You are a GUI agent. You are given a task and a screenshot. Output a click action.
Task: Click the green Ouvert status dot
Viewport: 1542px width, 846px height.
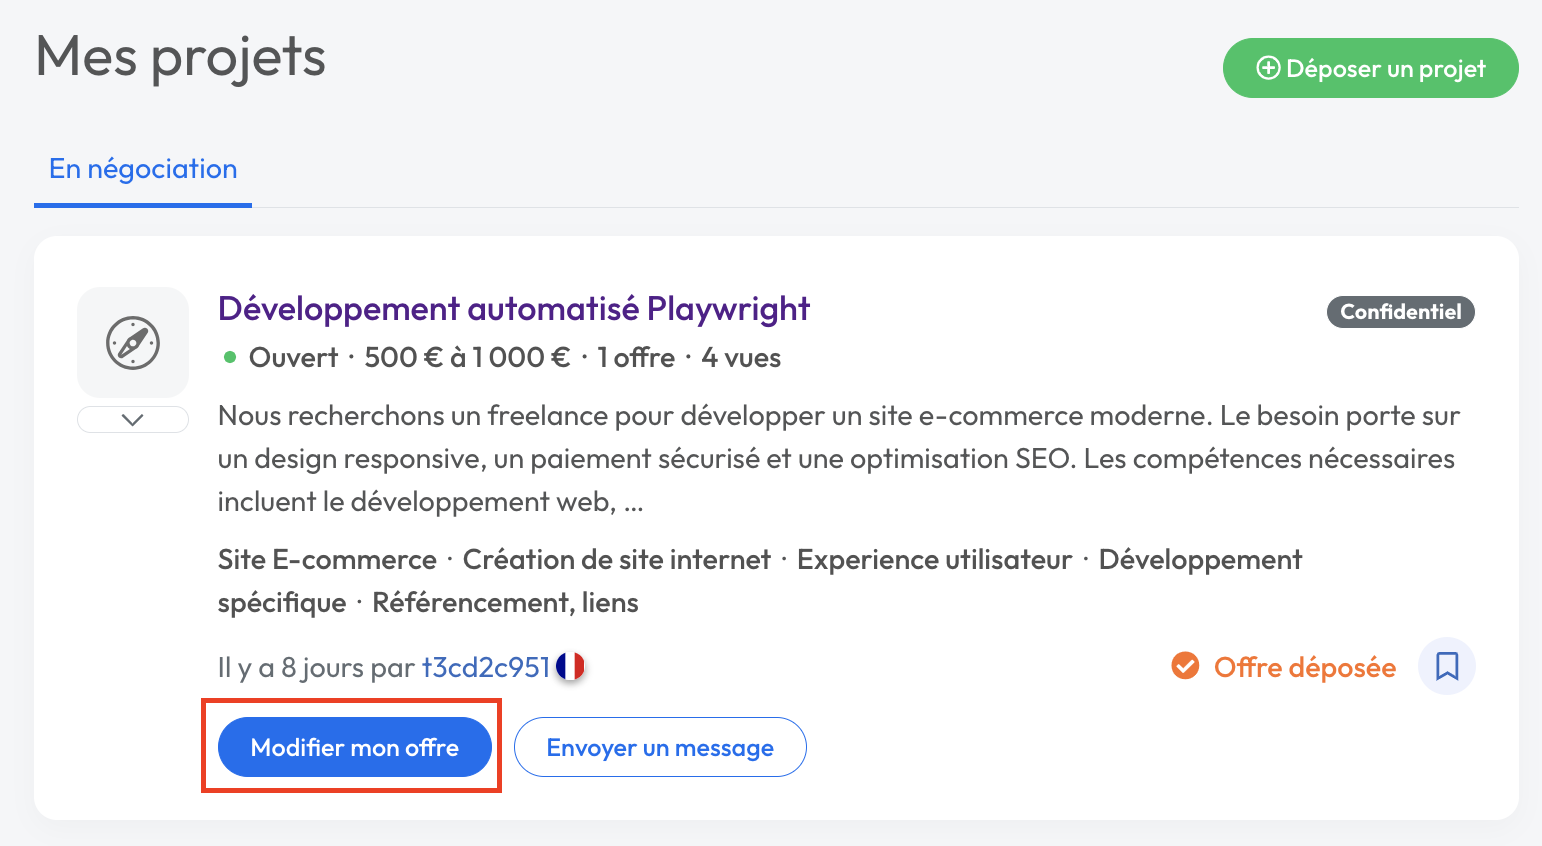click(x=230, y=357)
